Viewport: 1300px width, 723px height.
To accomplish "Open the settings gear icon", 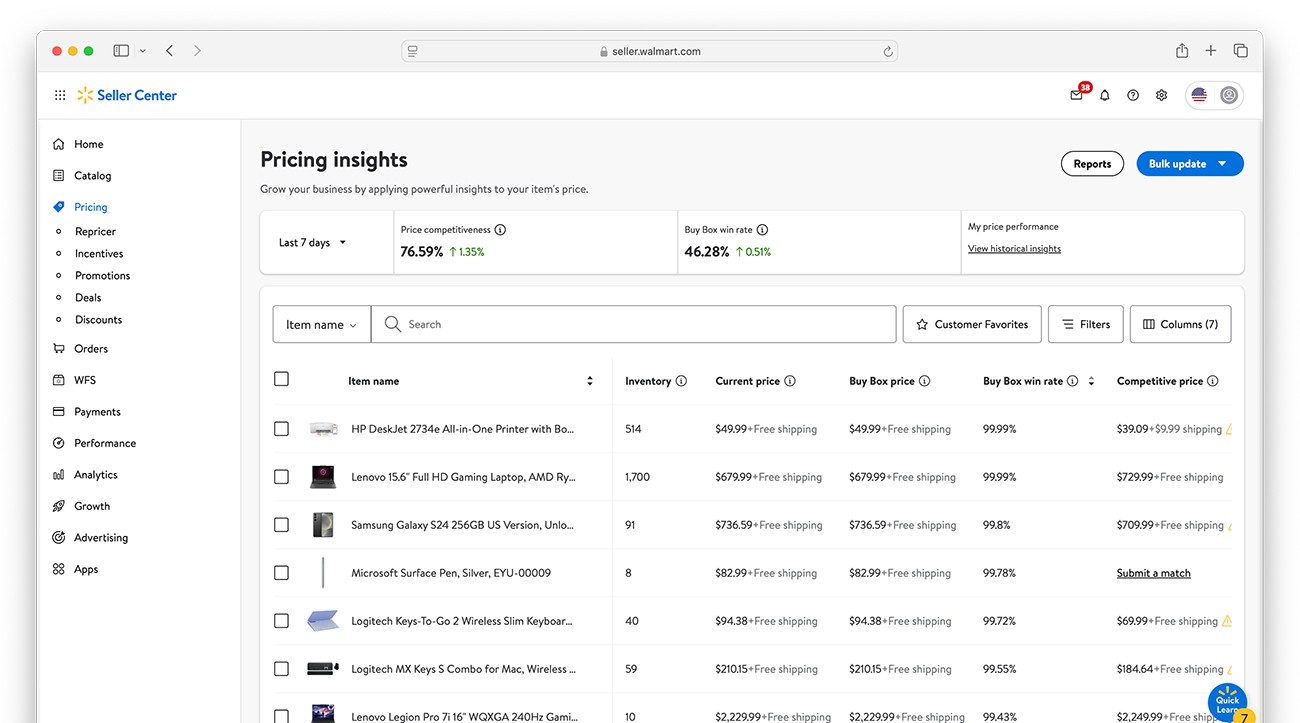I will tap(1161, 96).
